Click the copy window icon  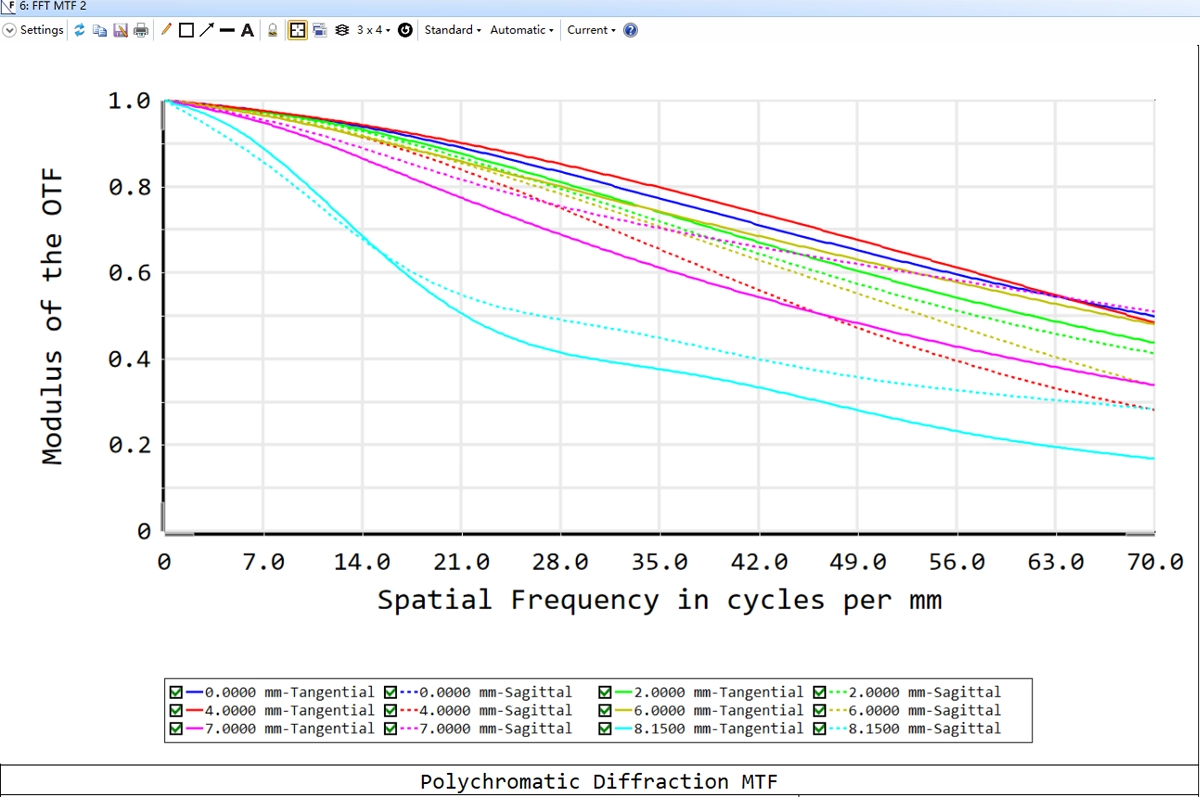(x=99, y=30)
